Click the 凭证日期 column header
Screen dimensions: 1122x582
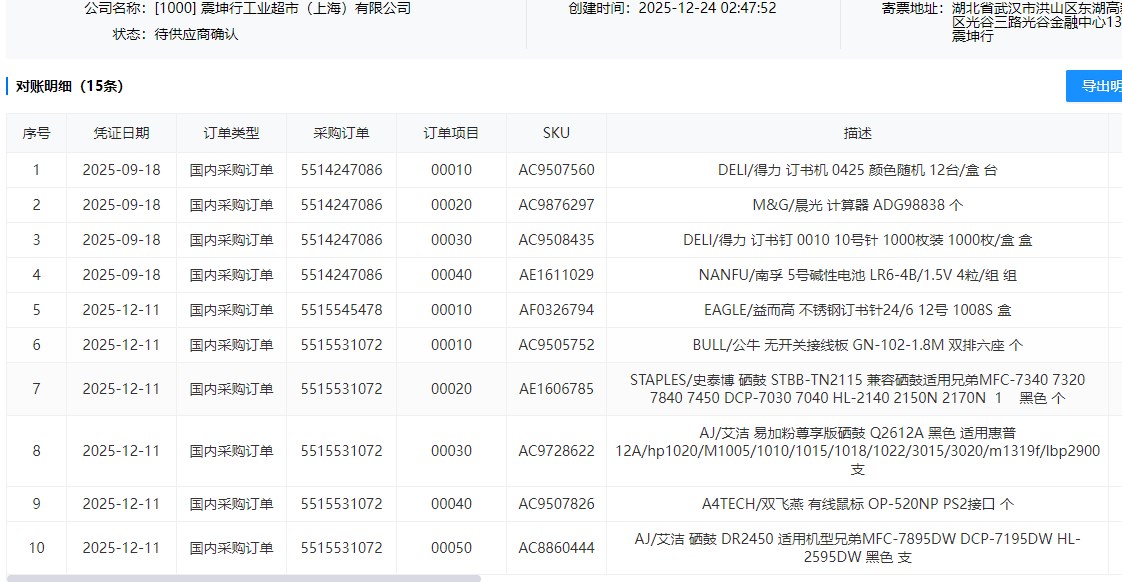pyautogui.click(x=121, y=133)
